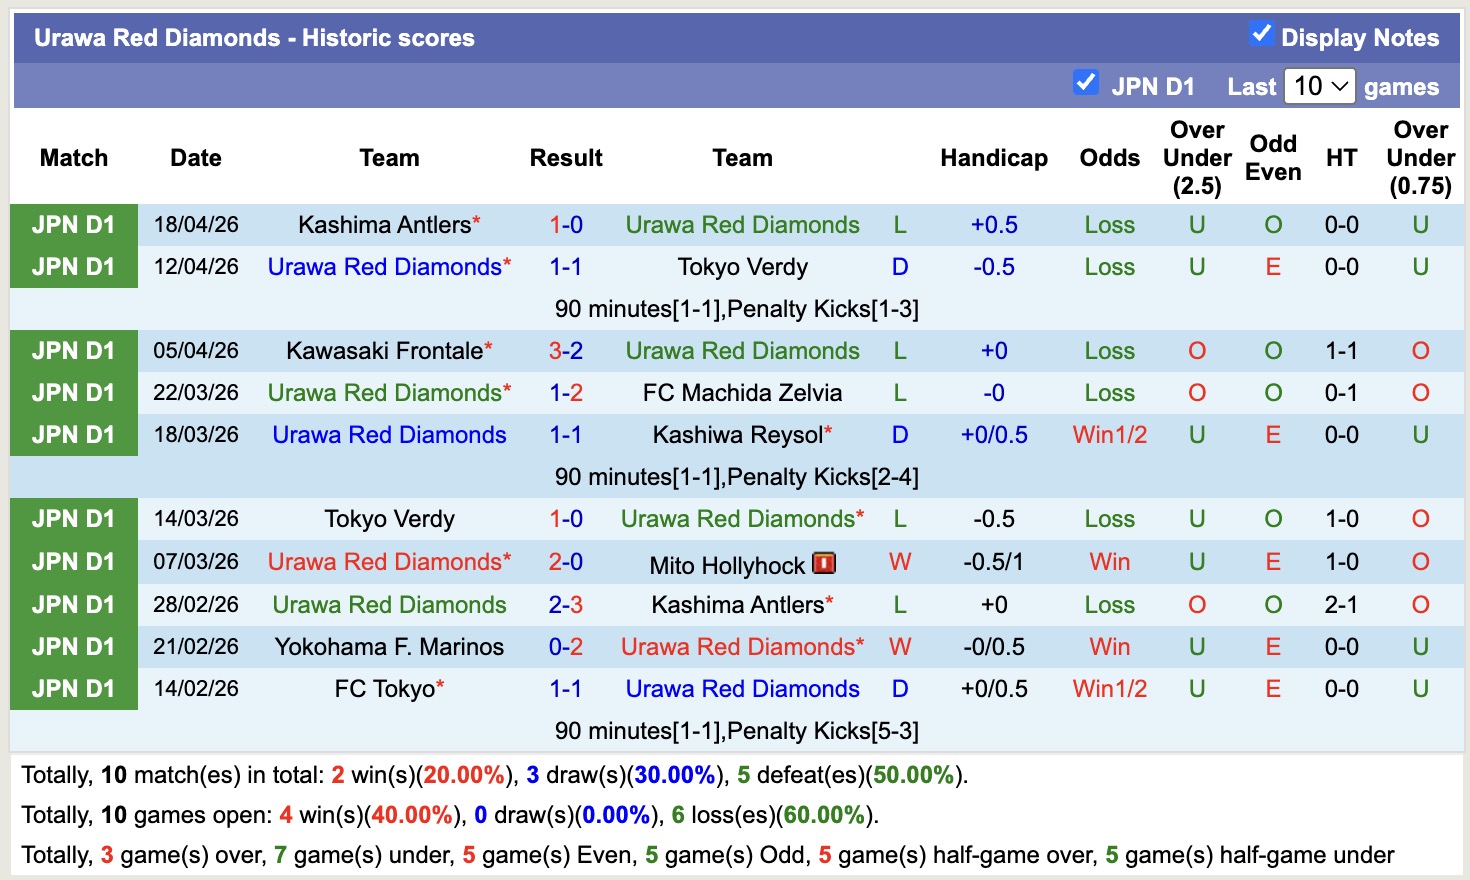
Task: Open the Last games count dropdown showing 10
Action: coord(1319,86)
